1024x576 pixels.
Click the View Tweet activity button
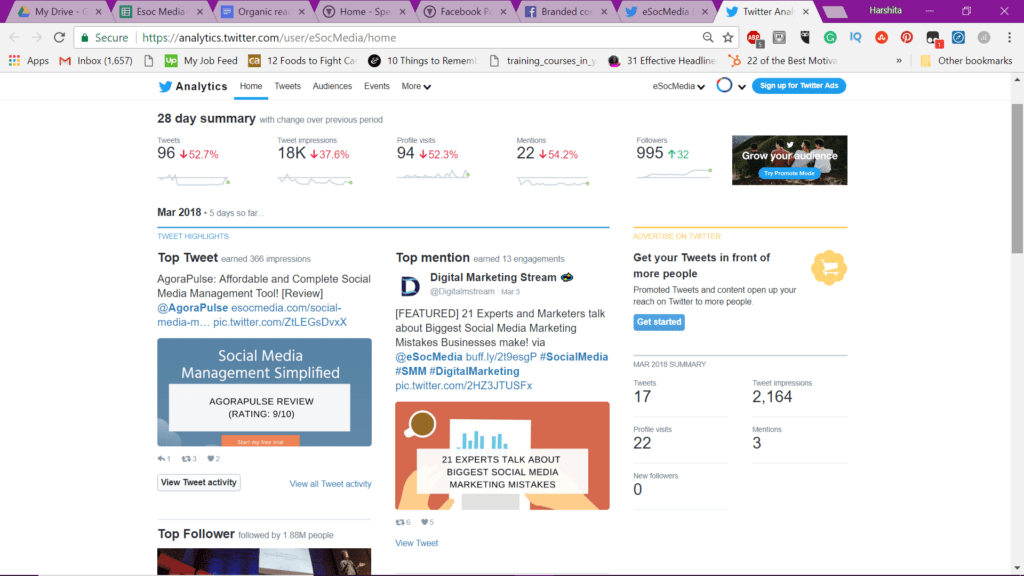pyautogui.click(x=199, y=483)
